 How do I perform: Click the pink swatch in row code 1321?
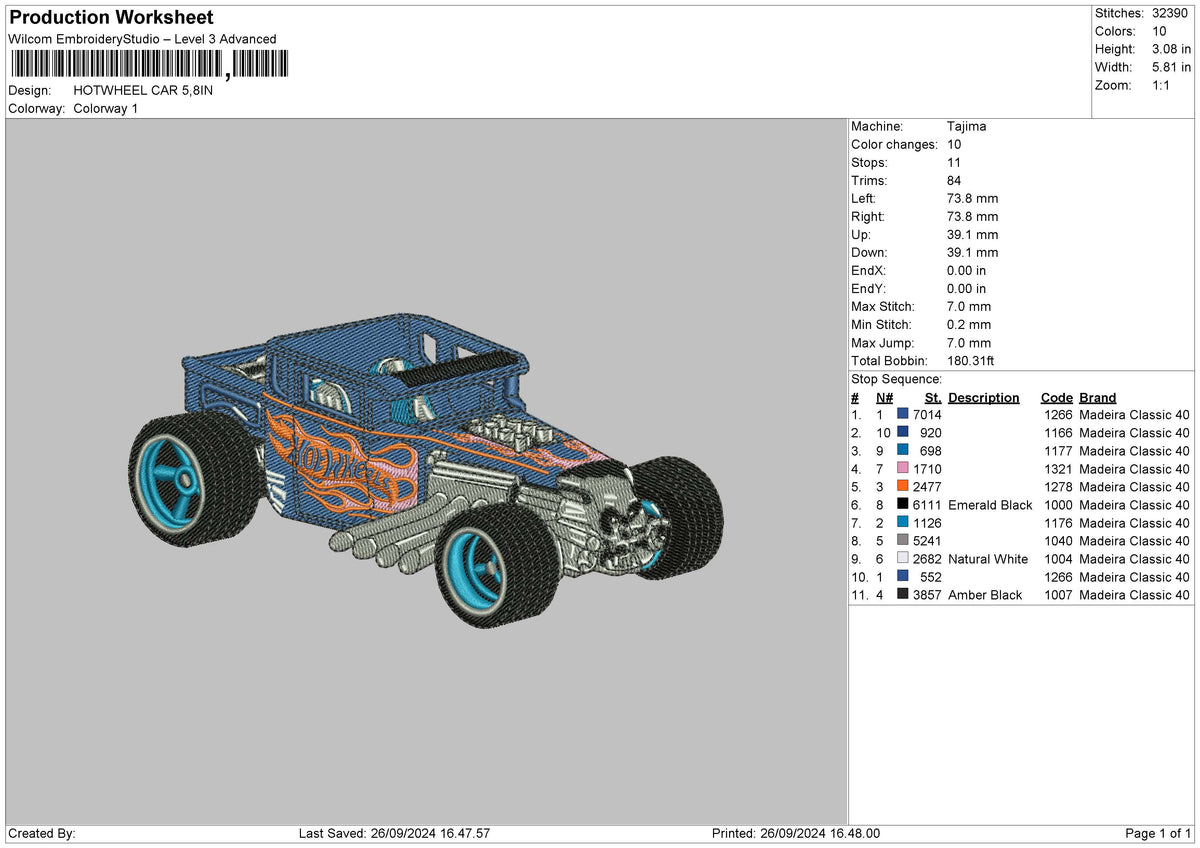pyautogui.click(x=903, y=469)
